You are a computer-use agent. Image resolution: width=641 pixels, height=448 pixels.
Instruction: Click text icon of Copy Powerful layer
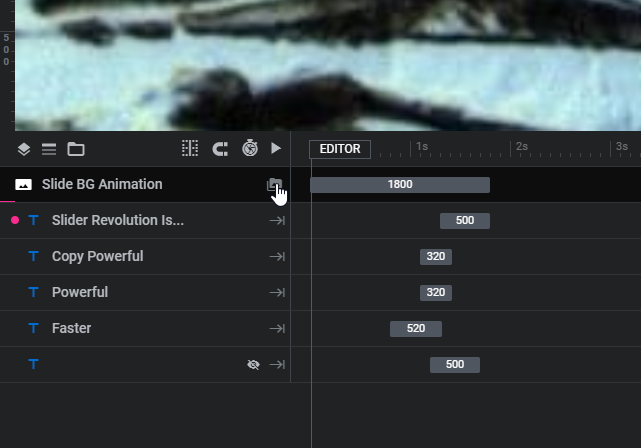(x=34, y=256)
